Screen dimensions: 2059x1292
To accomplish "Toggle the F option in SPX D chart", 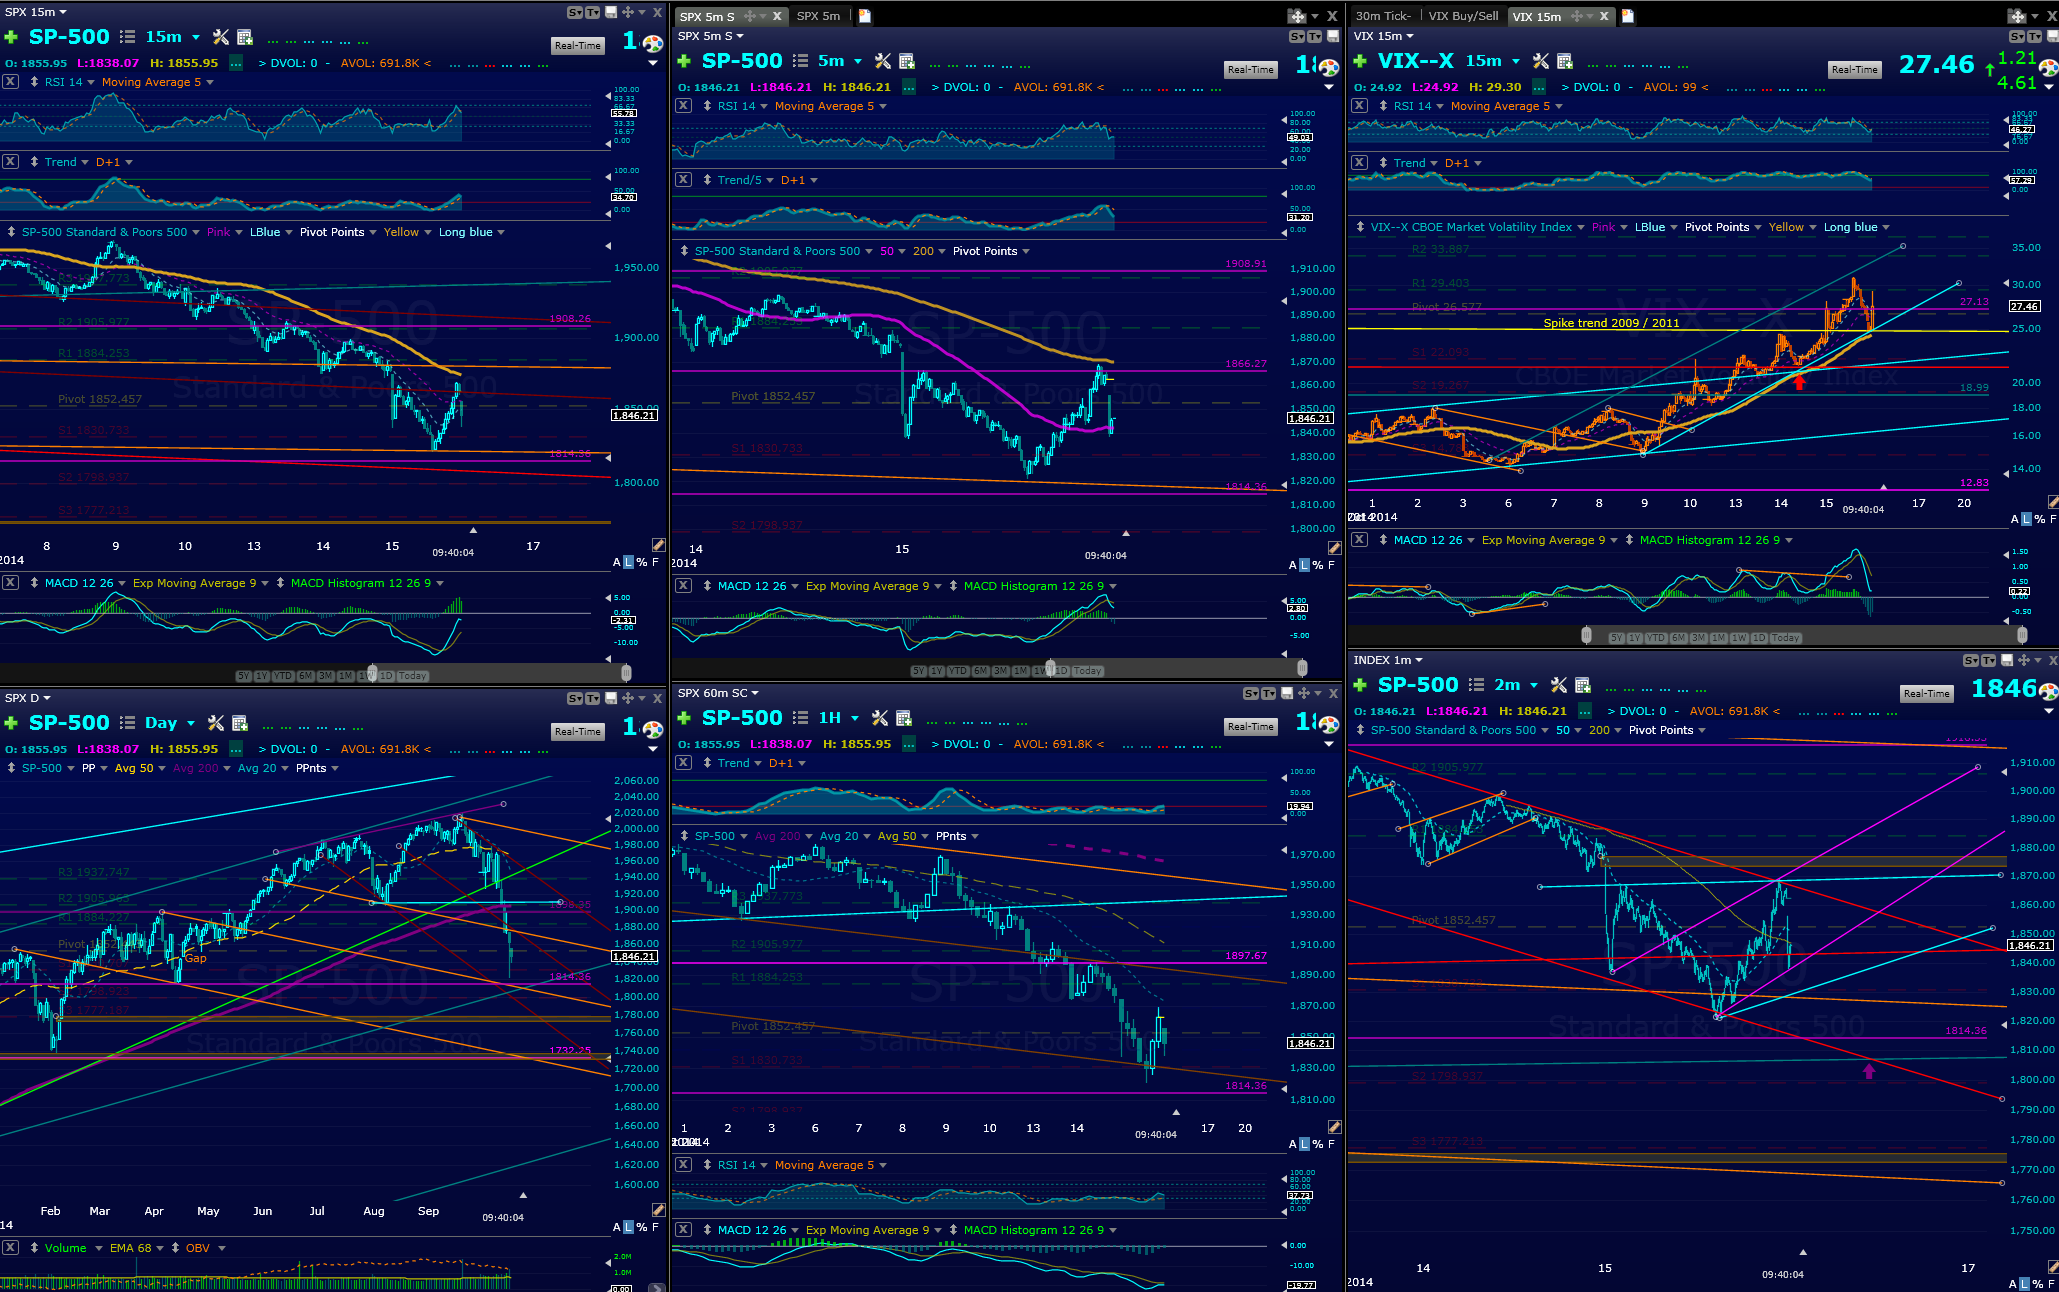I will (656, 1227).
